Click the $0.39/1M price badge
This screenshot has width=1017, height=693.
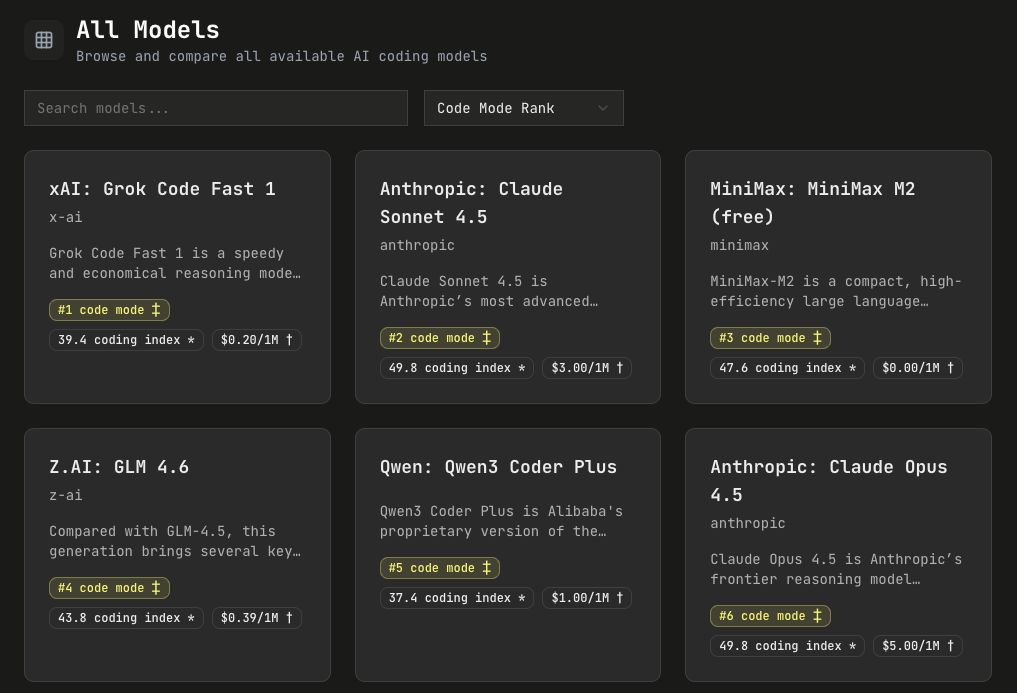pos(257,617)
